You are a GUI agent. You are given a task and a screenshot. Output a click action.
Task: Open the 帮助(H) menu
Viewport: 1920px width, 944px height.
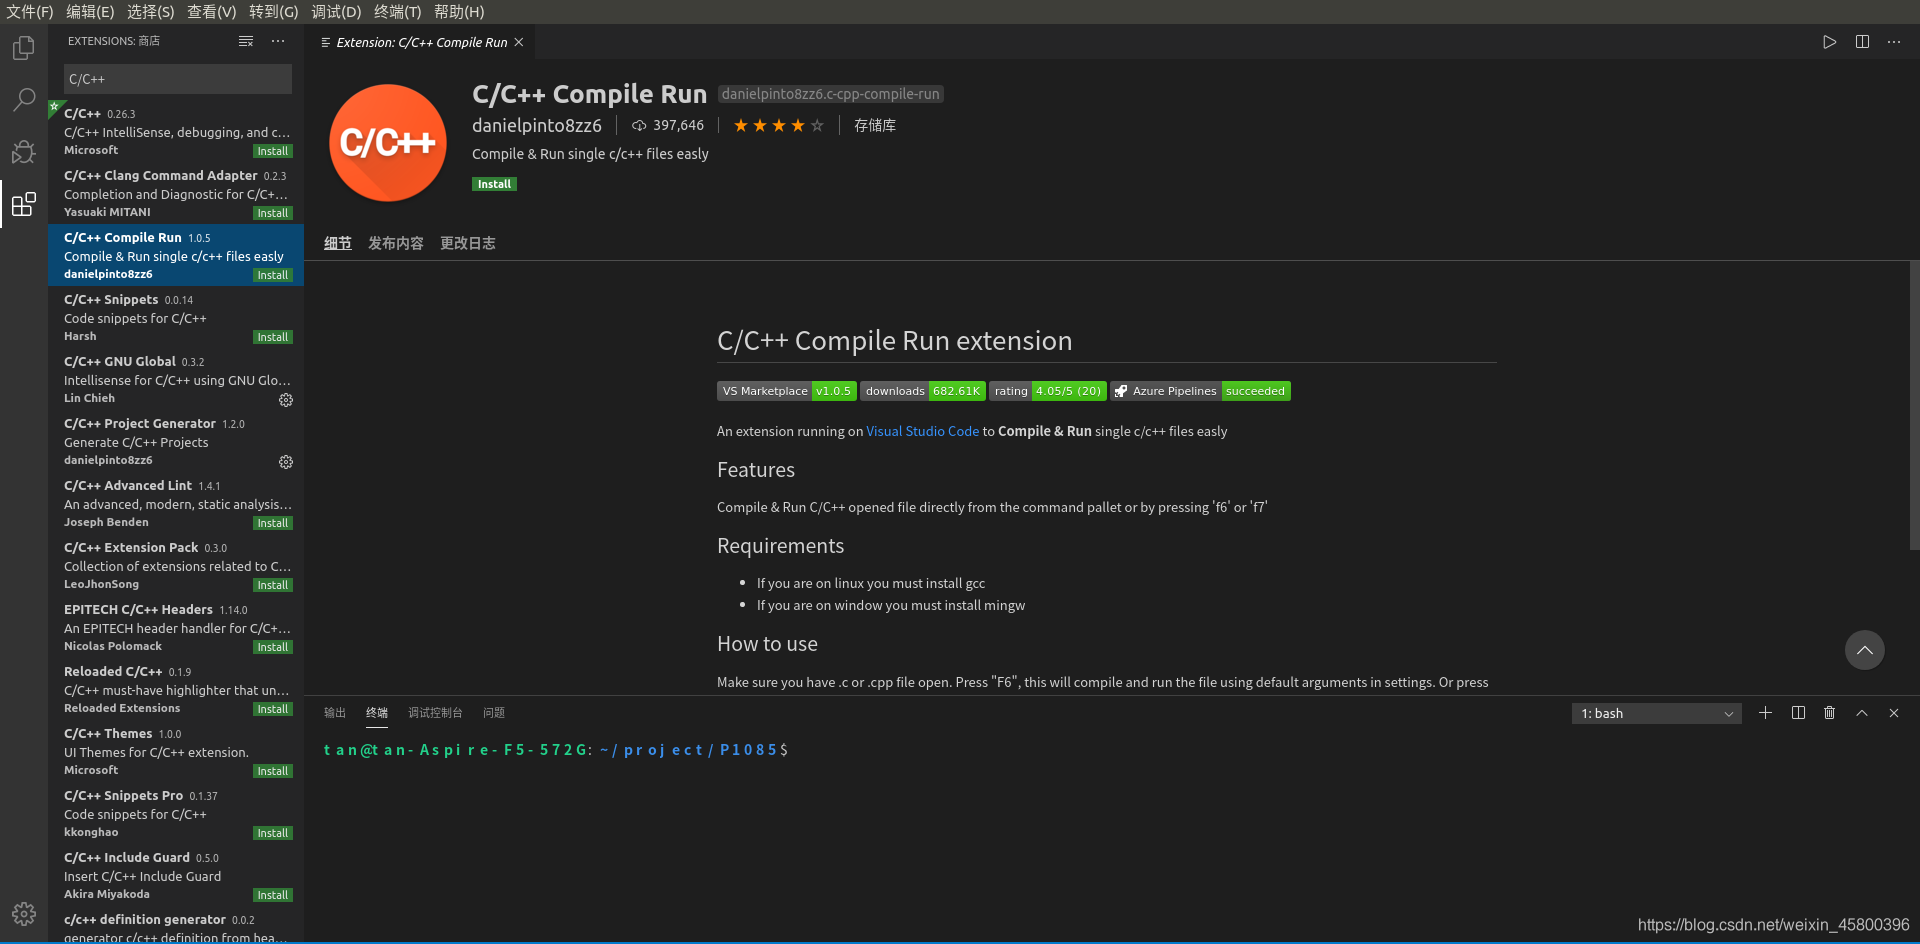pyautogui.click(x=459, y=11)
